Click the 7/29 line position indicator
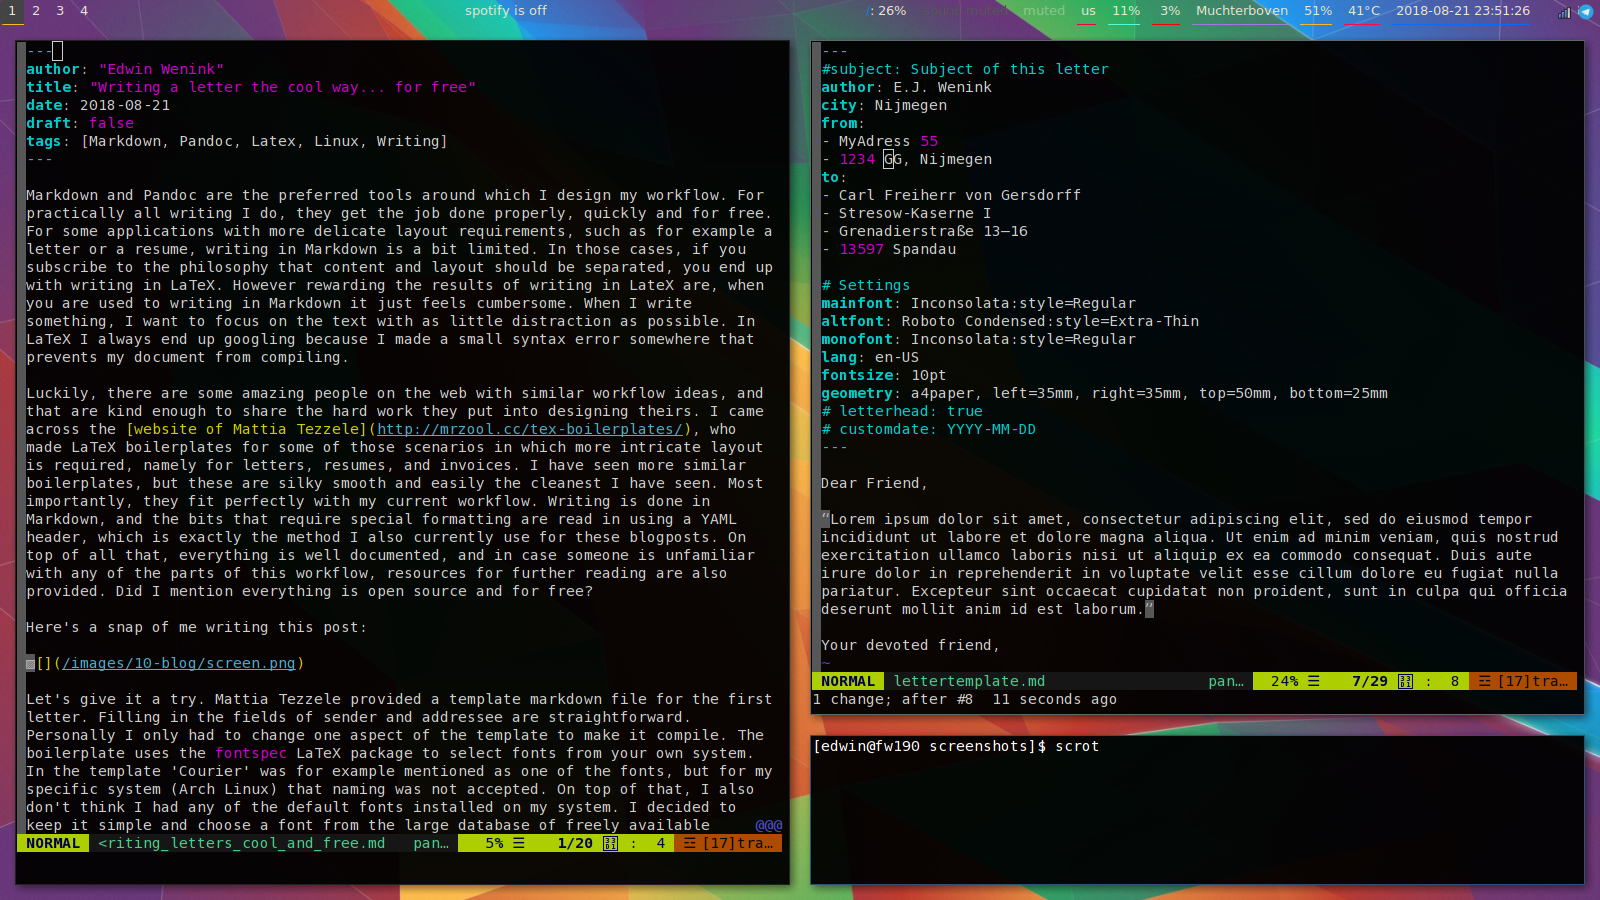 tap(1369, 681)
